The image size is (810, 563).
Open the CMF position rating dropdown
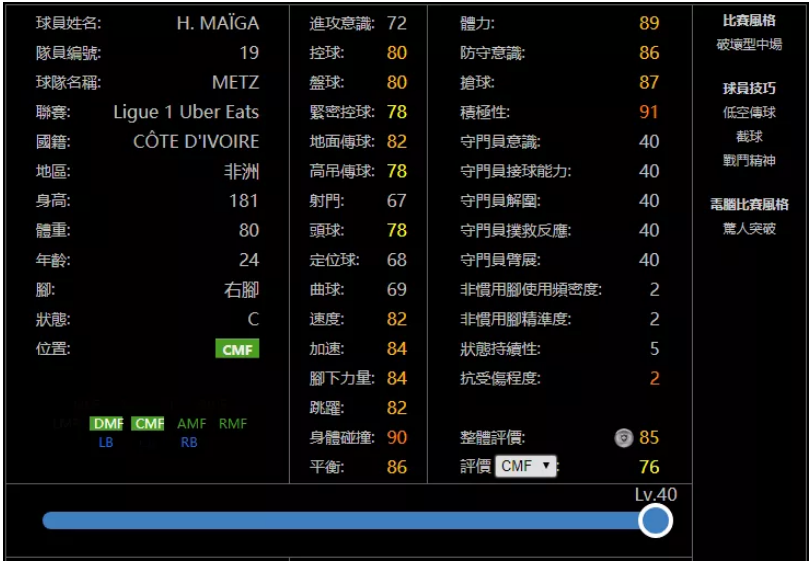[525, 466]
